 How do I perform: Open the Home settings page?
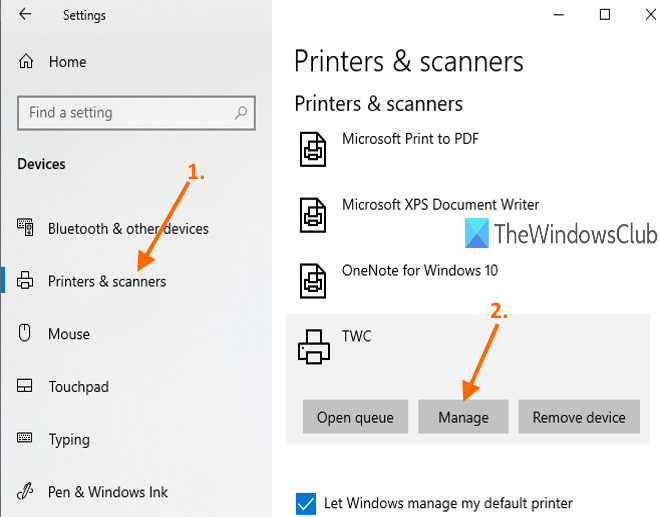tap(68, 62)
